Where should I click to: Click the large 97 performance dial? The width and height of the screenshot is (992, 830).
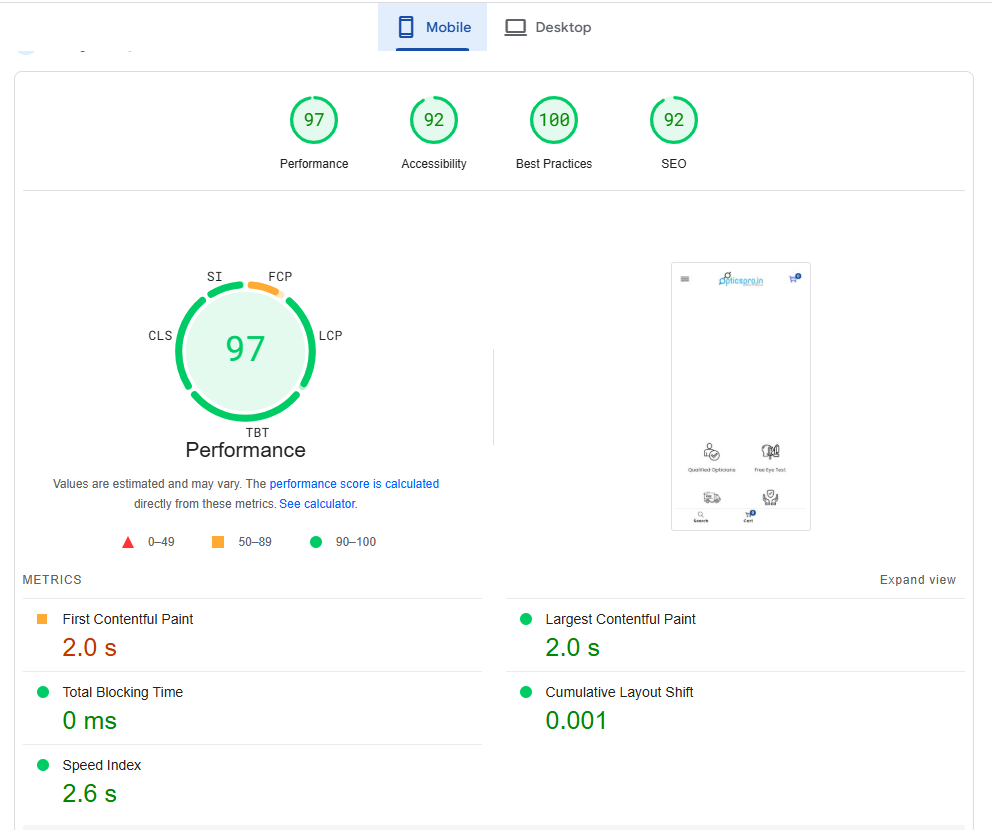245,351
